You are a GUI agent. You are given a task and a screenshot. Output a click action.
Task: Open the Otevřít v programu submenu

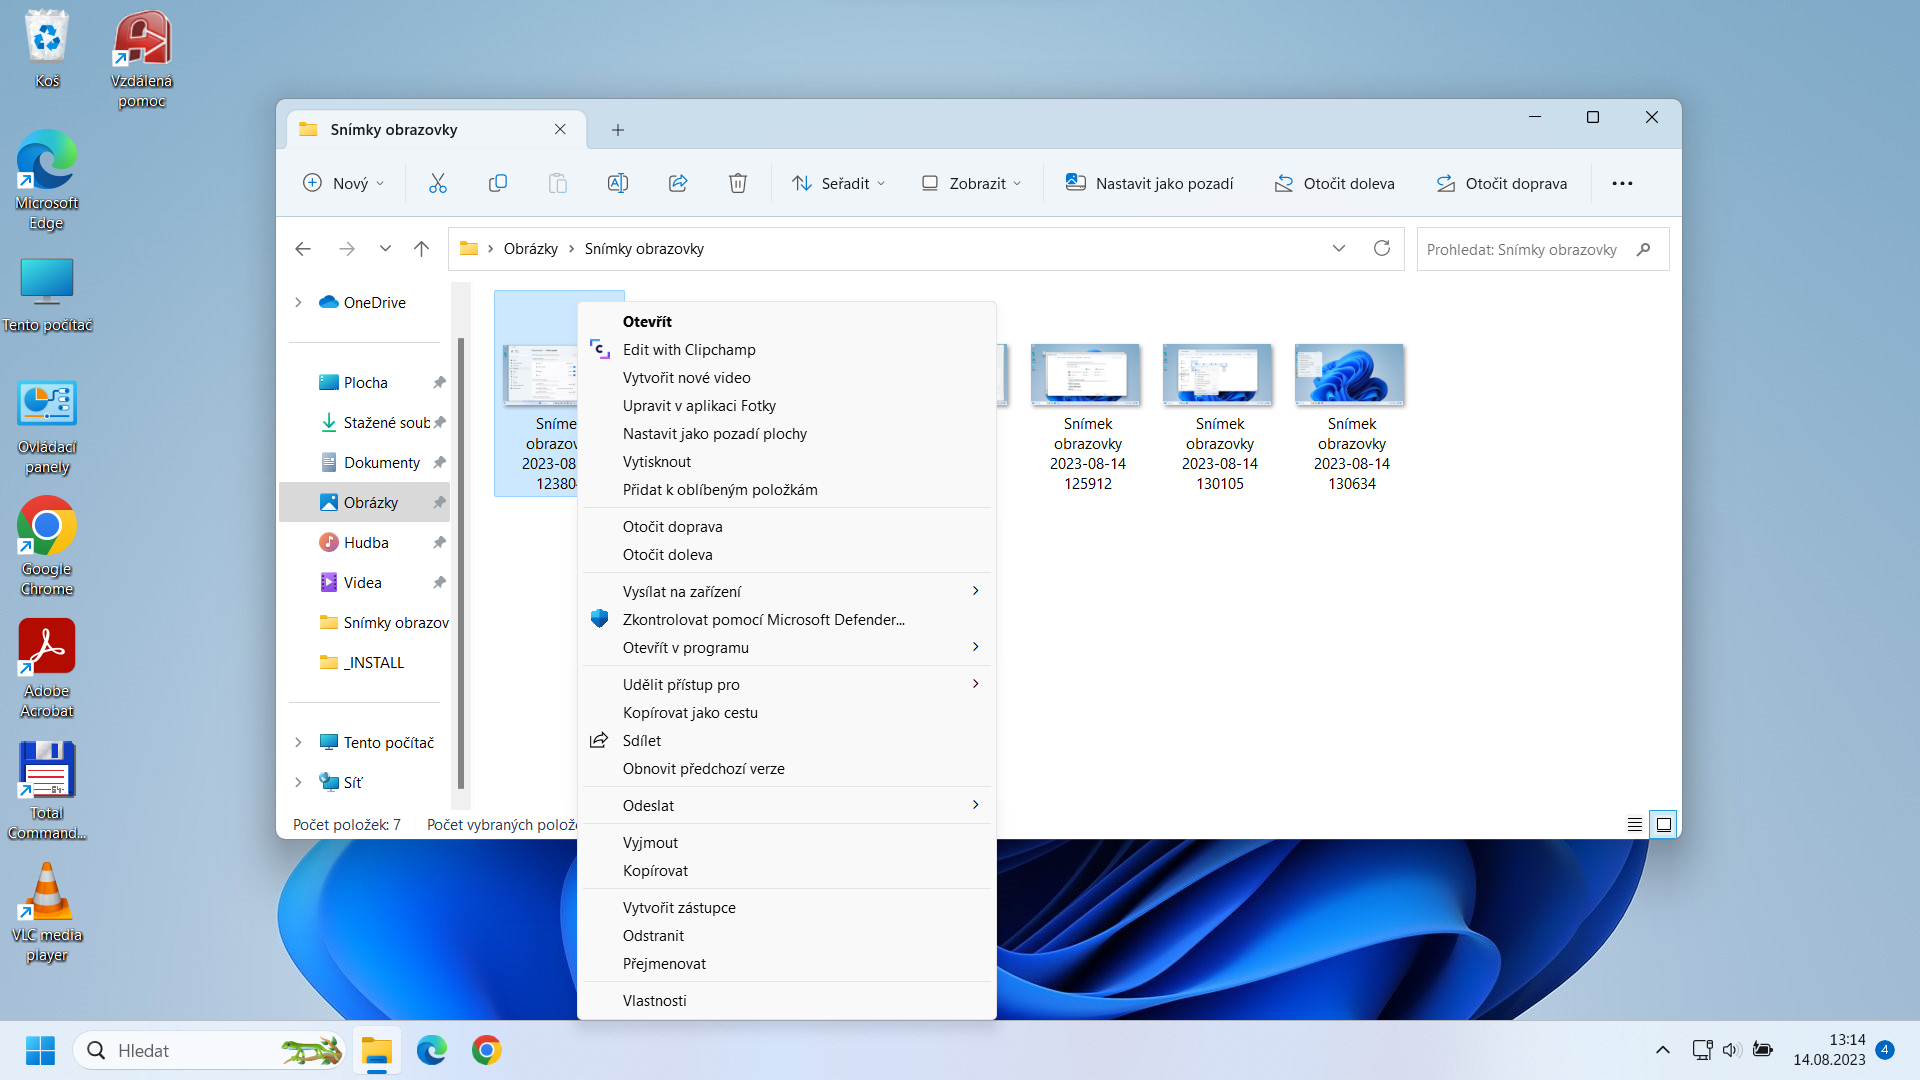tap(685, 648)
